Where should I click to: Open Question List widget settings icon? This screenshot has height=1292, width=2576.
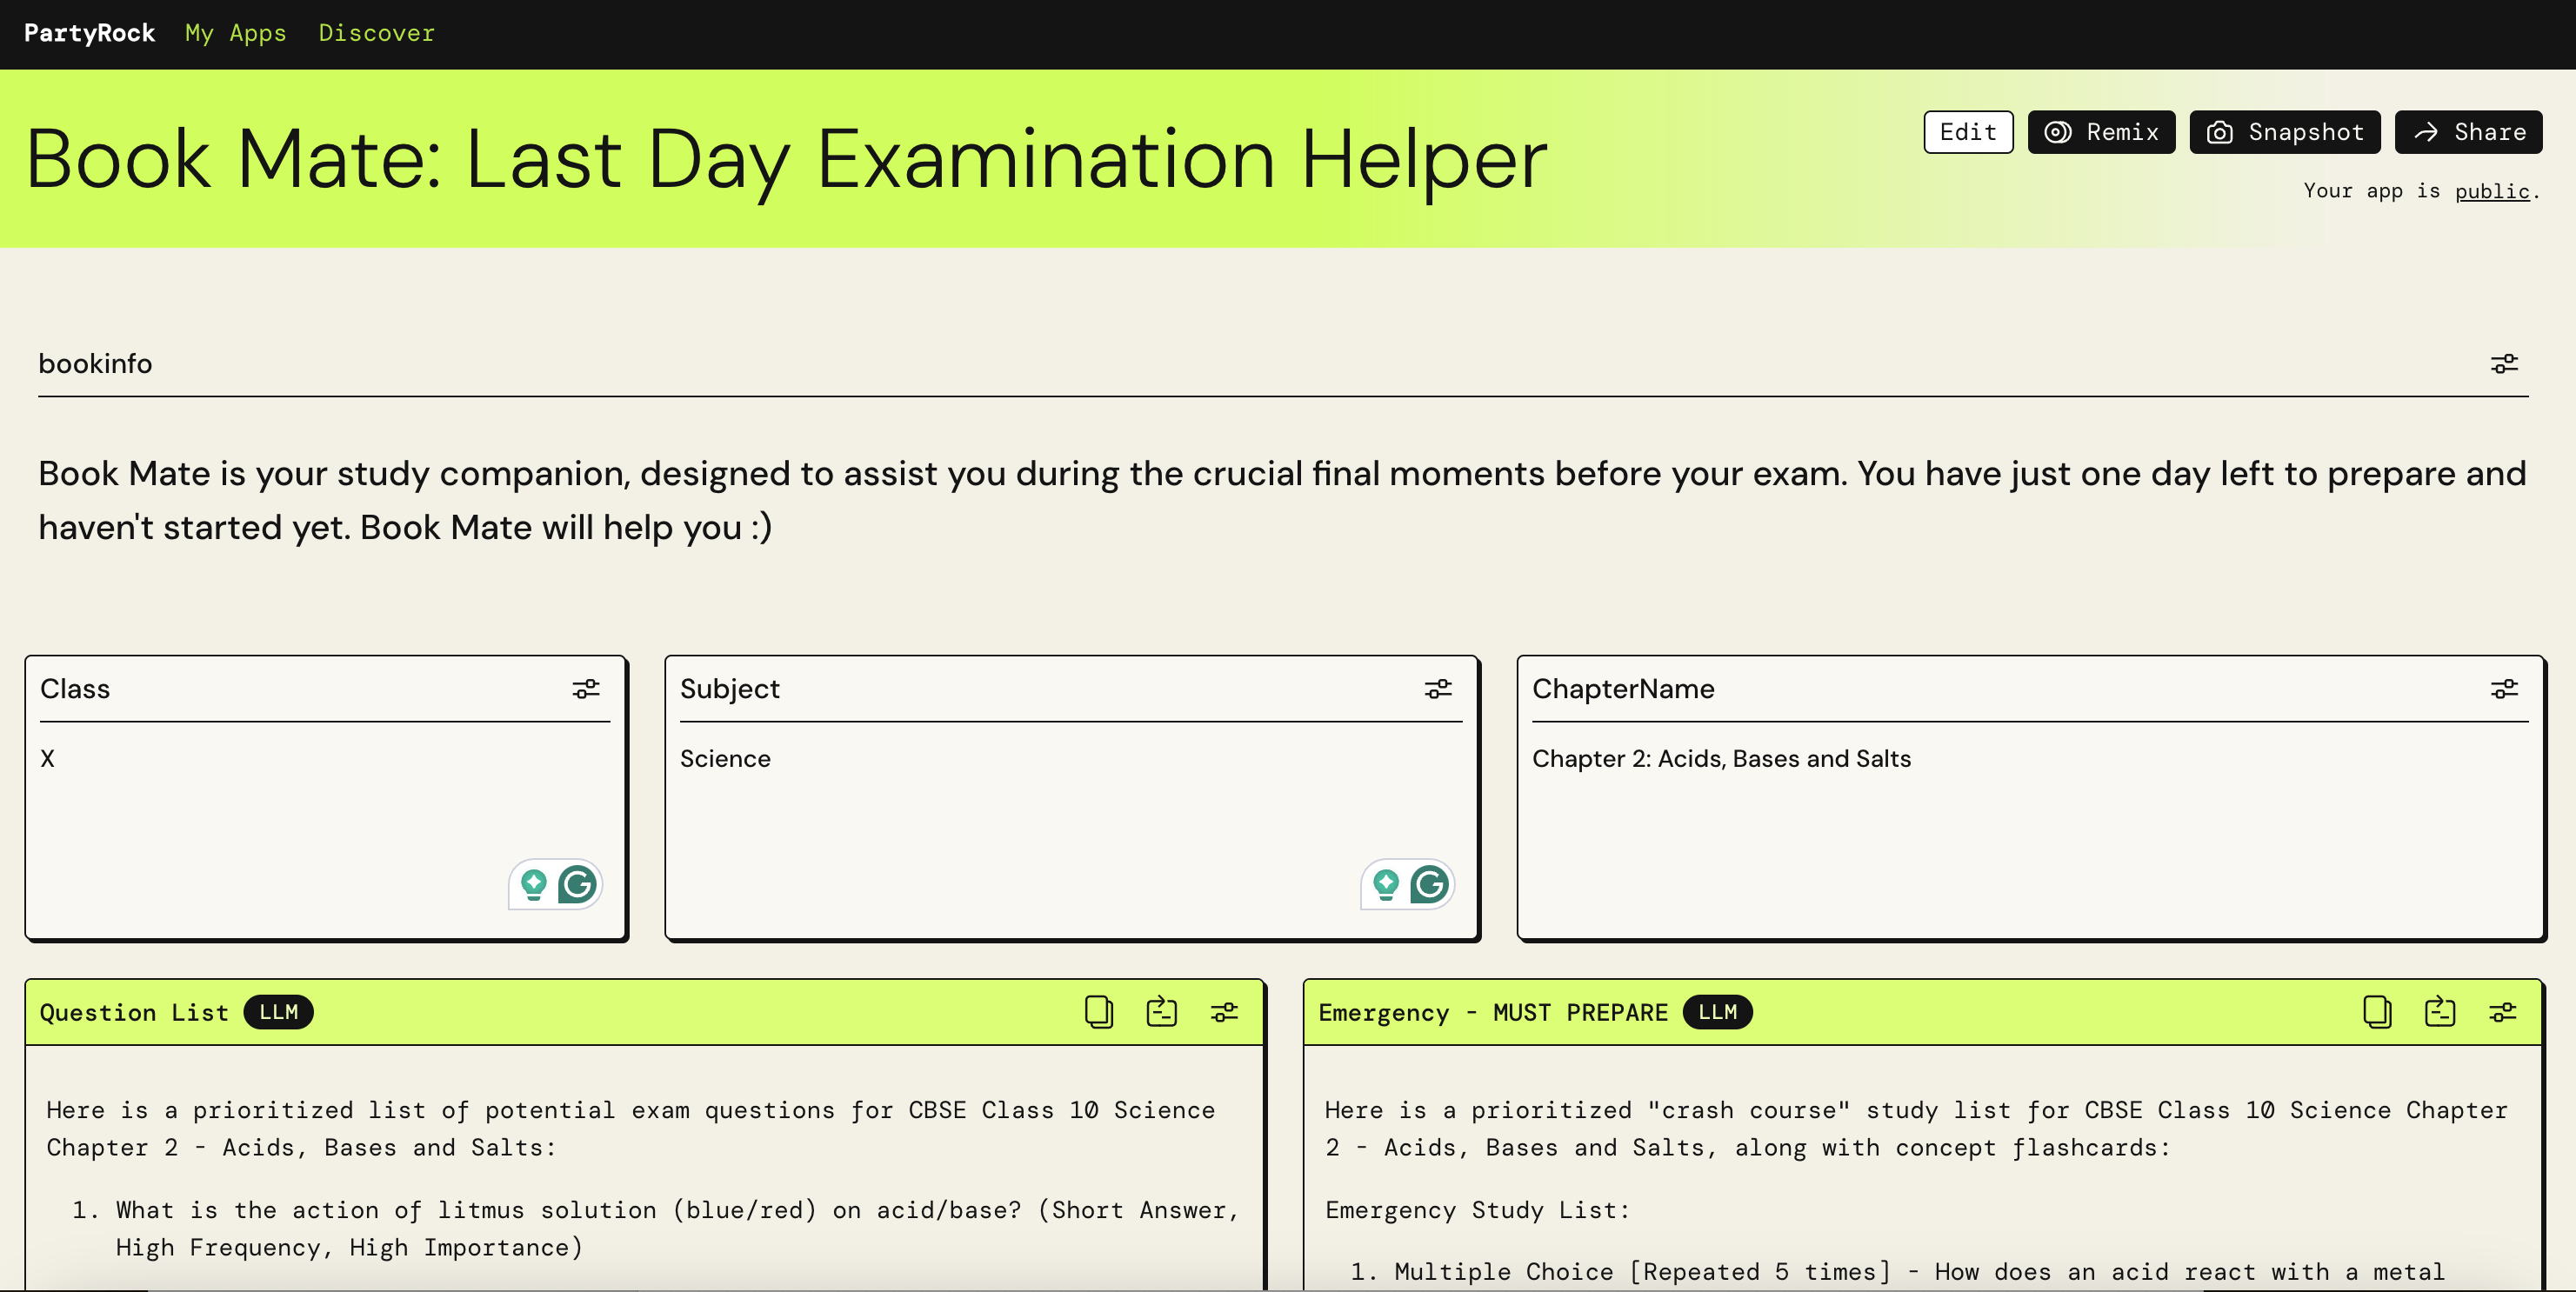click(x=1224, y=1012)
